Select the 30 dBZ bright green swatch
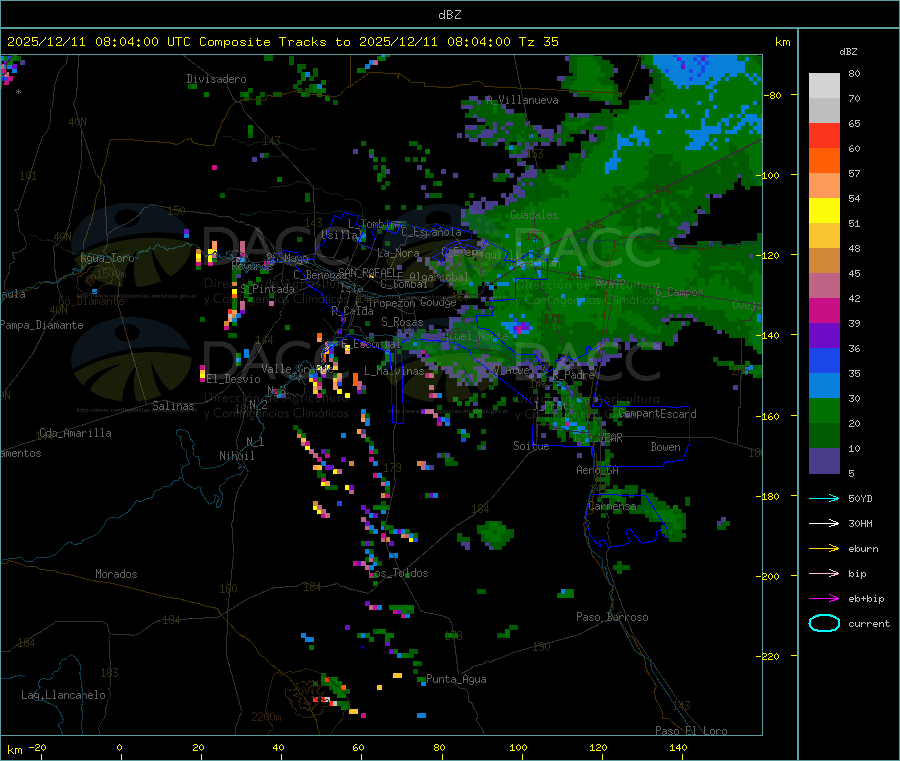 click(824, 410)
